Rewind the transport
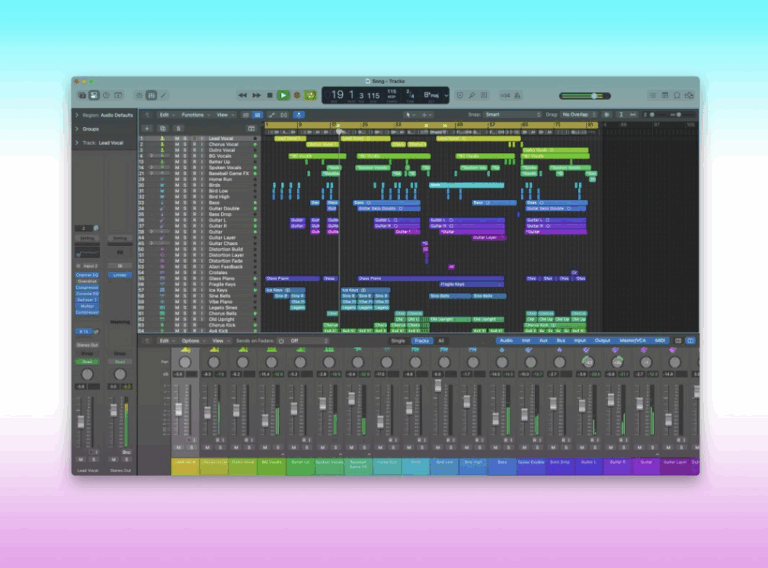This screenshot has height=568, width=768. point(242,95)
